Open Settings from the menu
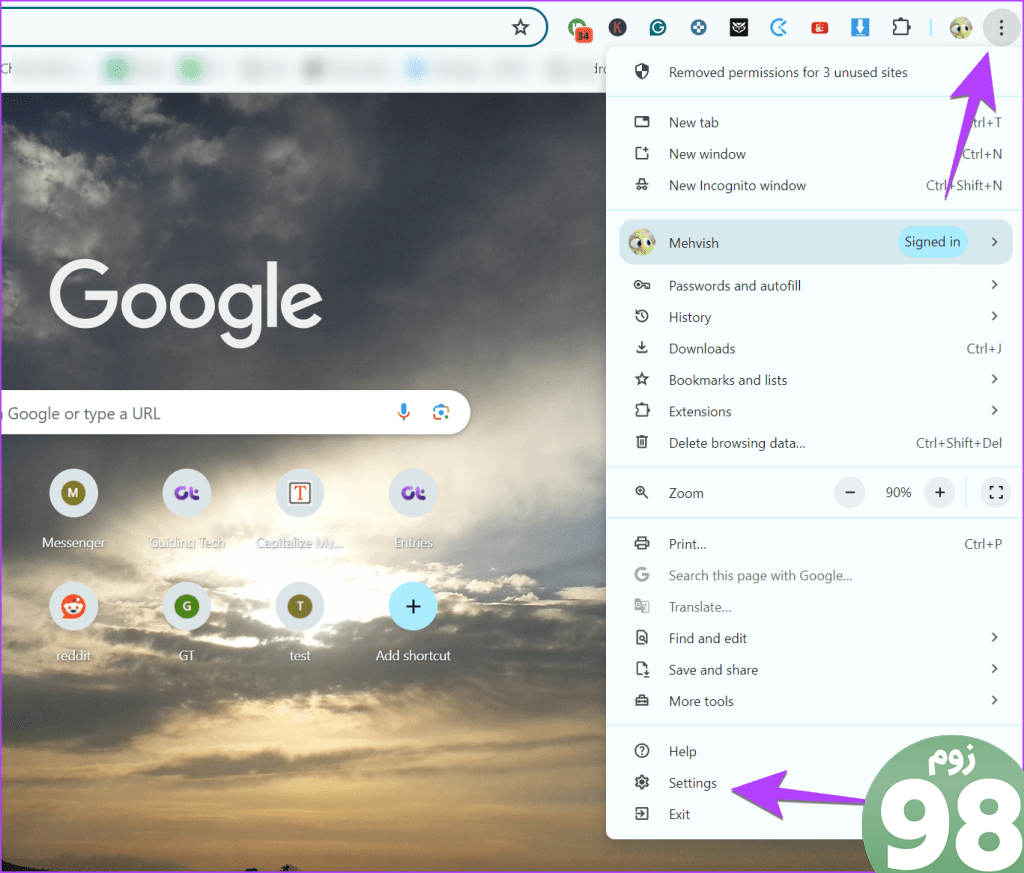 pyautogui.click(x=814, y=782)
